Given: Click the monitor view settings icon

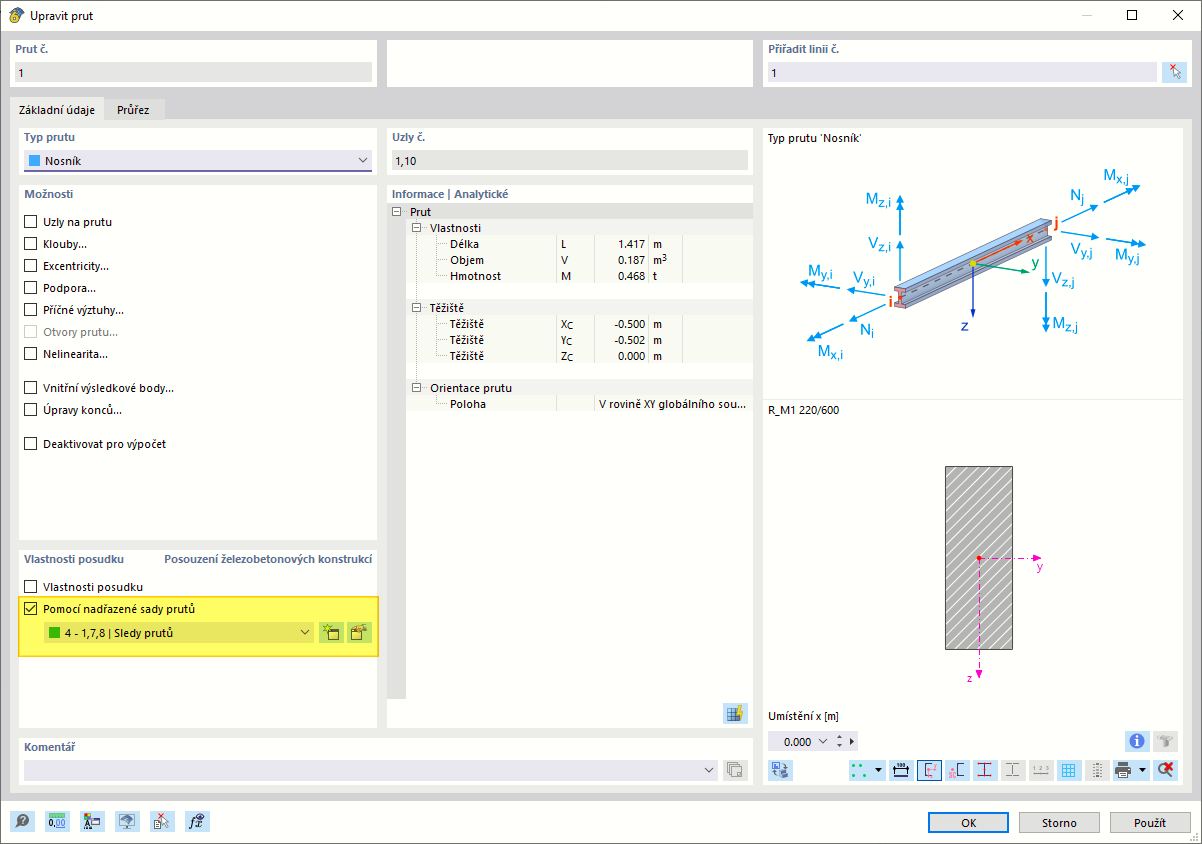Looking at the screenshot, I should tap(128, 822).
